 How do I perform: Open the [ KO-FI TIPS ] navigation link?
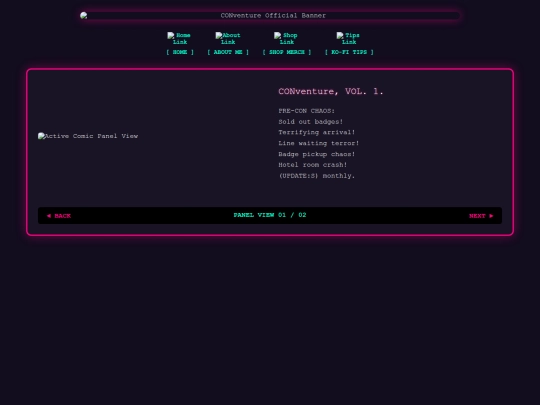click(x=349, y=52)
